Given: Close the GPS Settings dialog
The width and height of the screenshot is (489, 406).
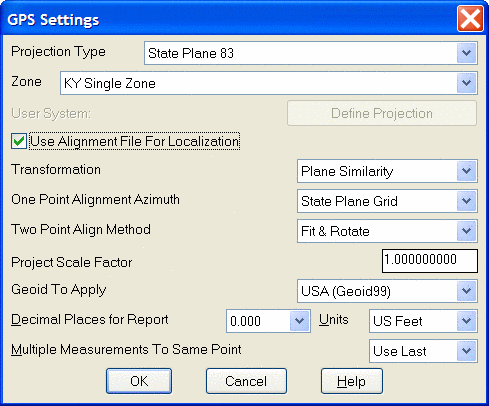Looking at the screenshot, I should [470, 19].
